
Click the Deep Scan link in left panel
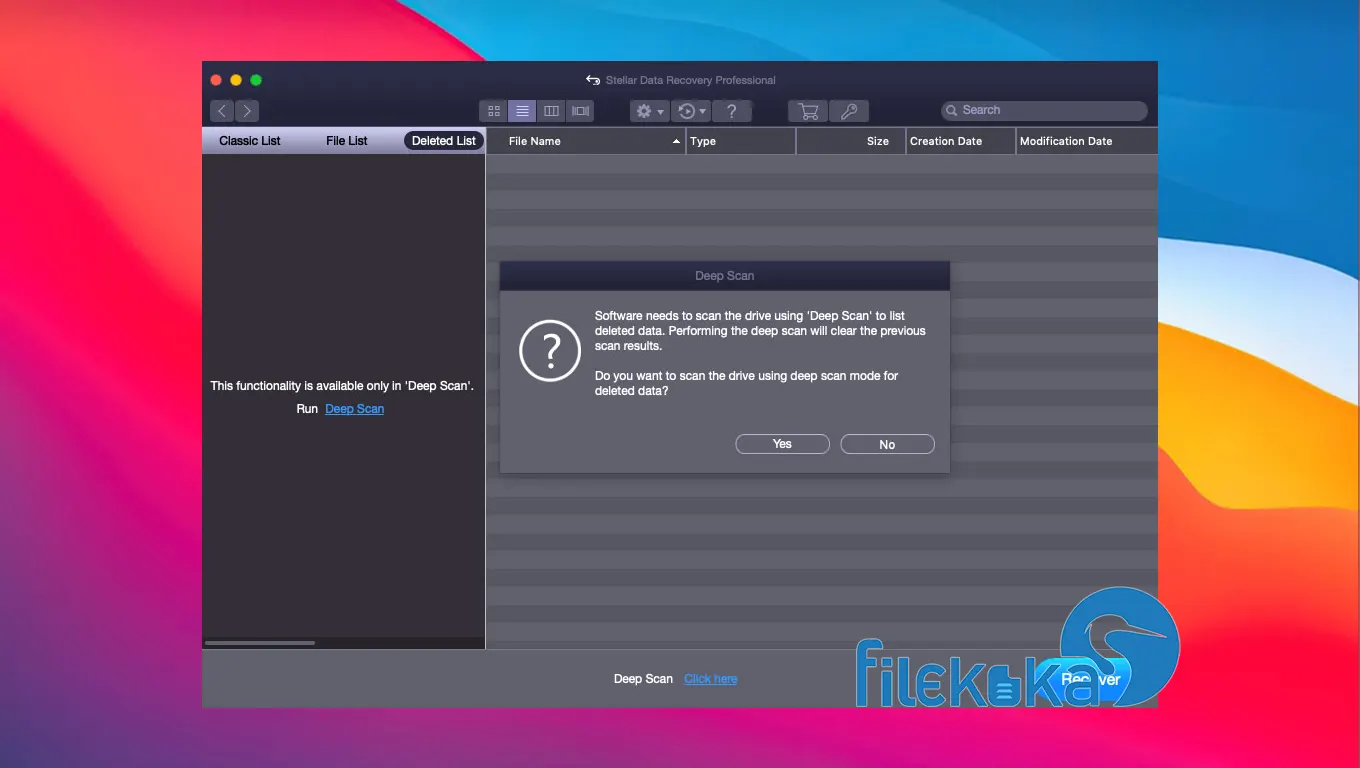(x=354, y=409)
